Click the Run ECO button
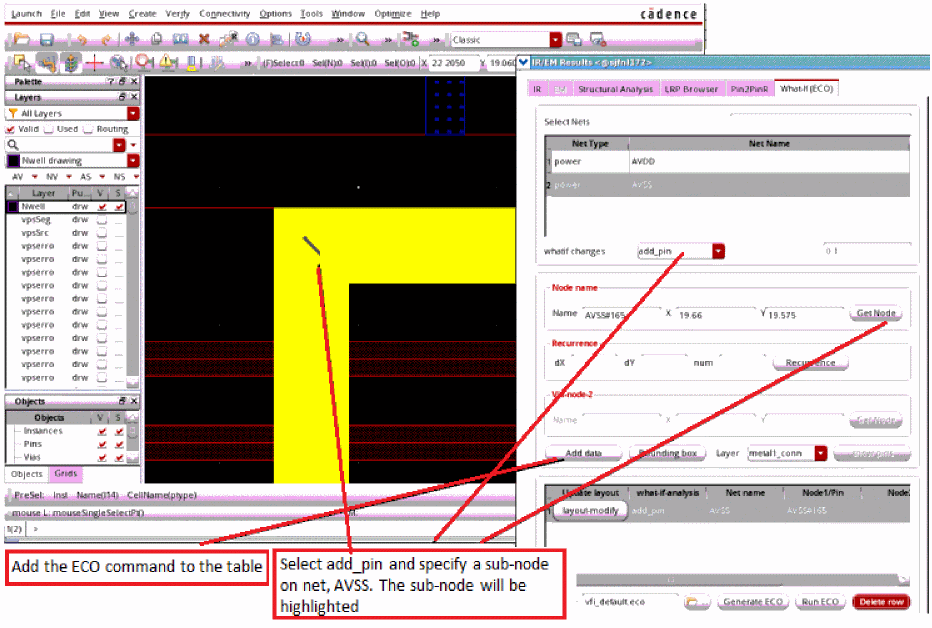The height and width of the screenshot is (628, 932). point(820,602)
